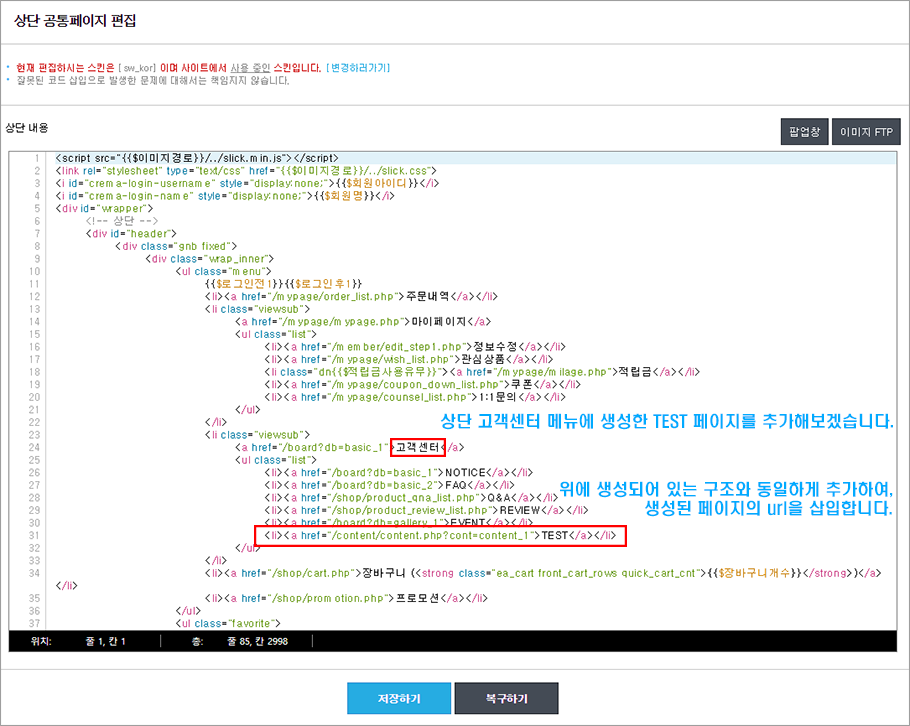Click the 마이페이지 mypage.php line

point(363,322)
